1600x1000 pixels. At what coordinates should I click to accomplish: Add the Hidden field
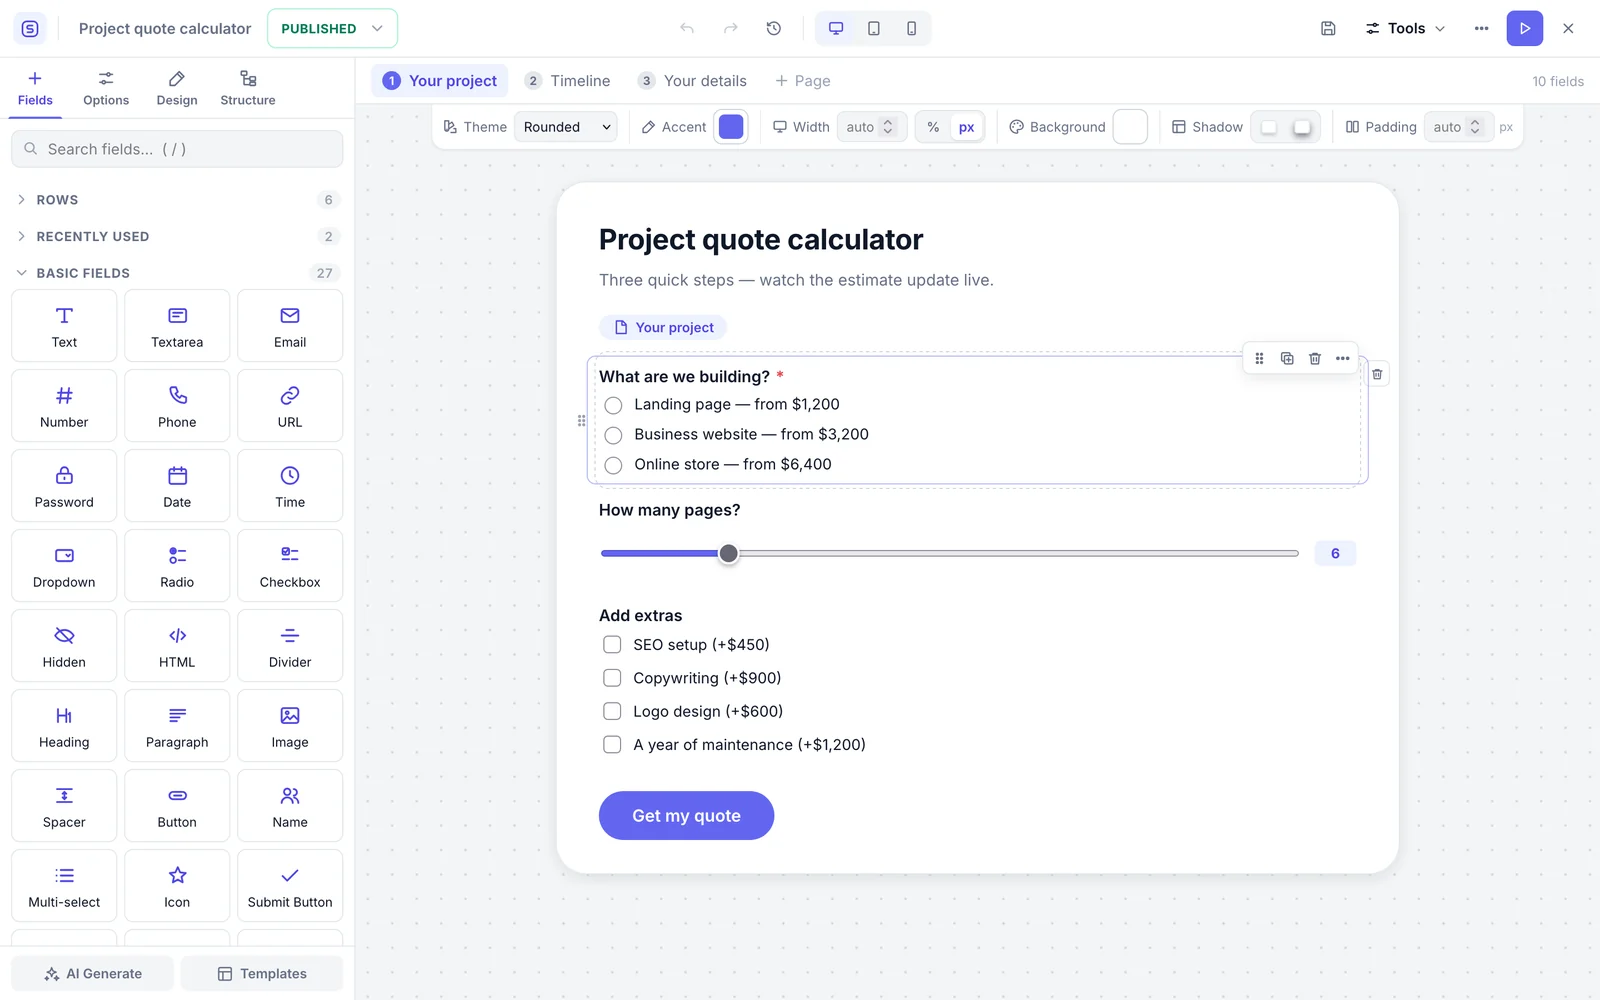point(64,646)
